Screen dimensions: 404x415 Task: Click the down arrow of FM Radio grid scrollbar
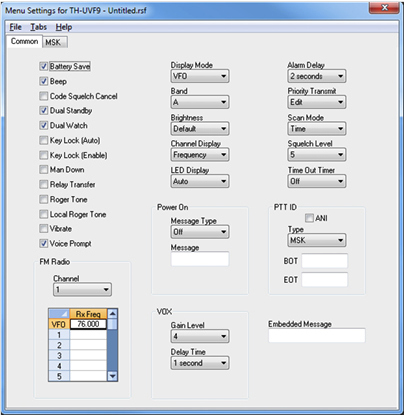pyautogui.click(x=113, y=376)
